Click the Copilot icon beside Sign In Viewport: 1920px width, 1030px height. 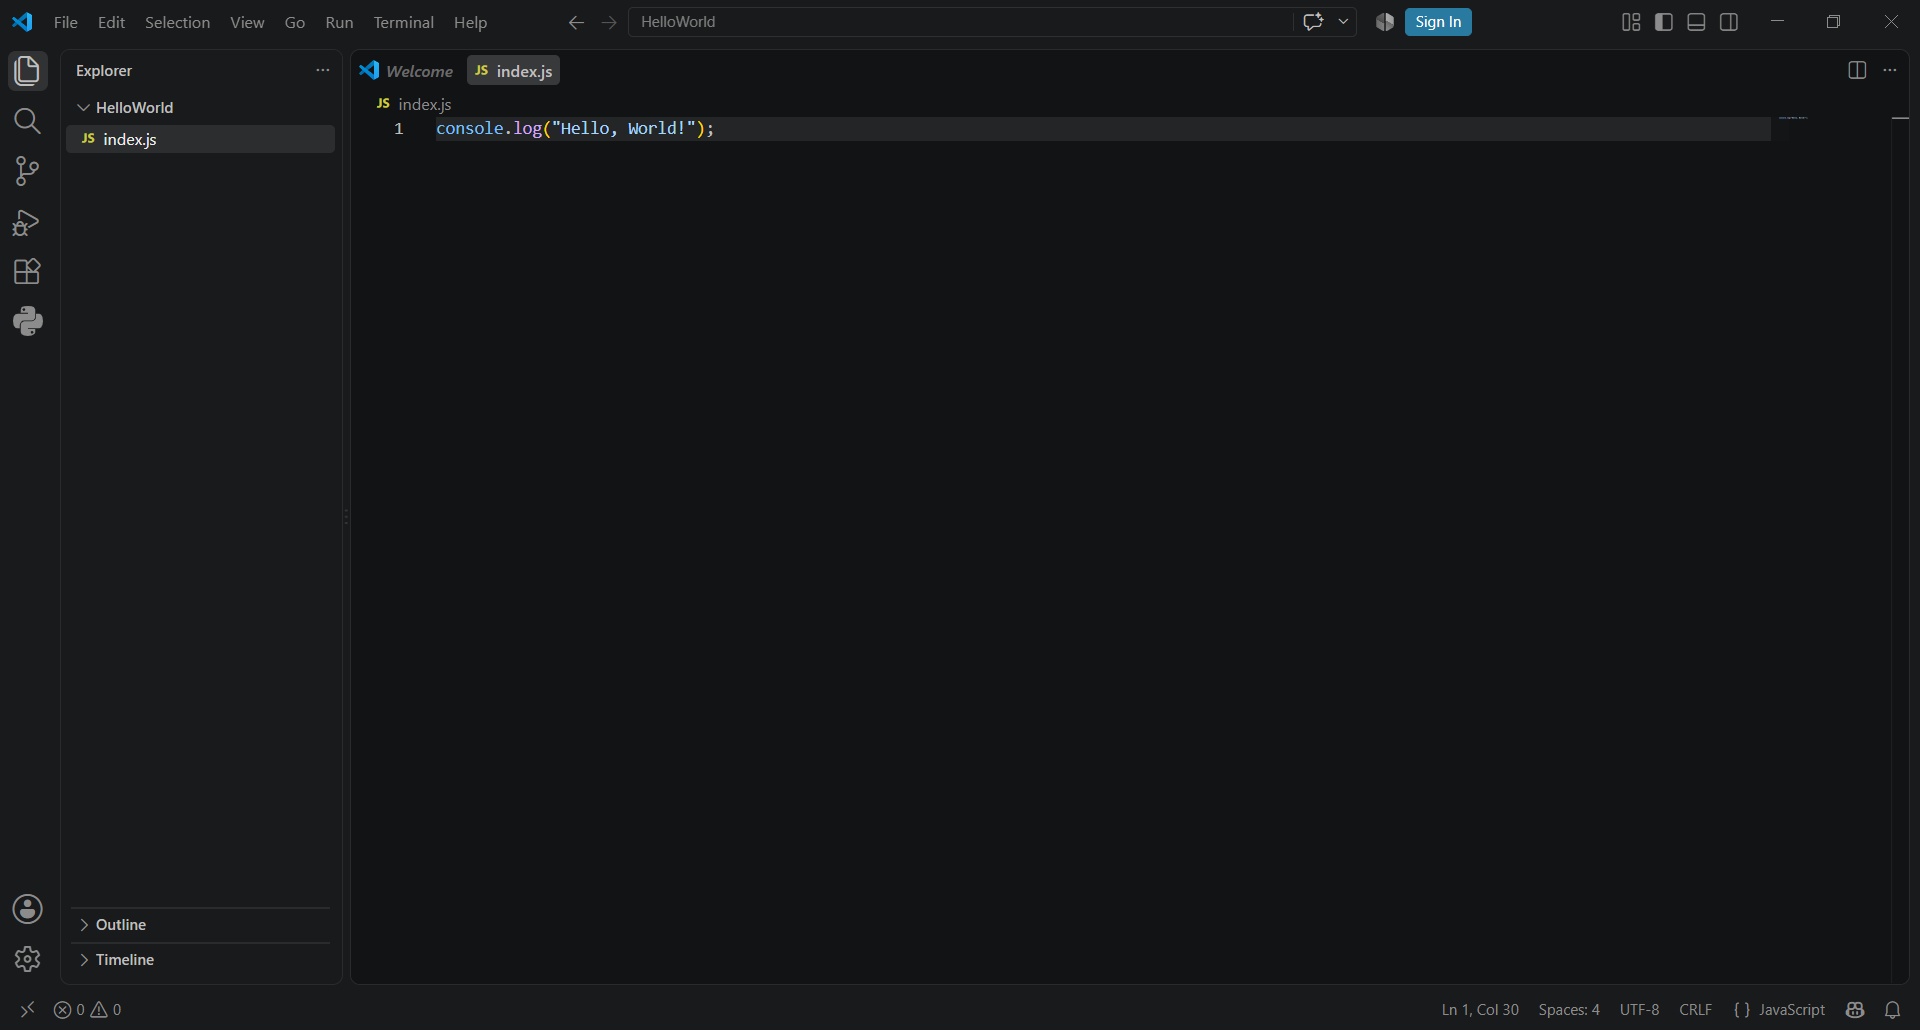pos(1385,22)
